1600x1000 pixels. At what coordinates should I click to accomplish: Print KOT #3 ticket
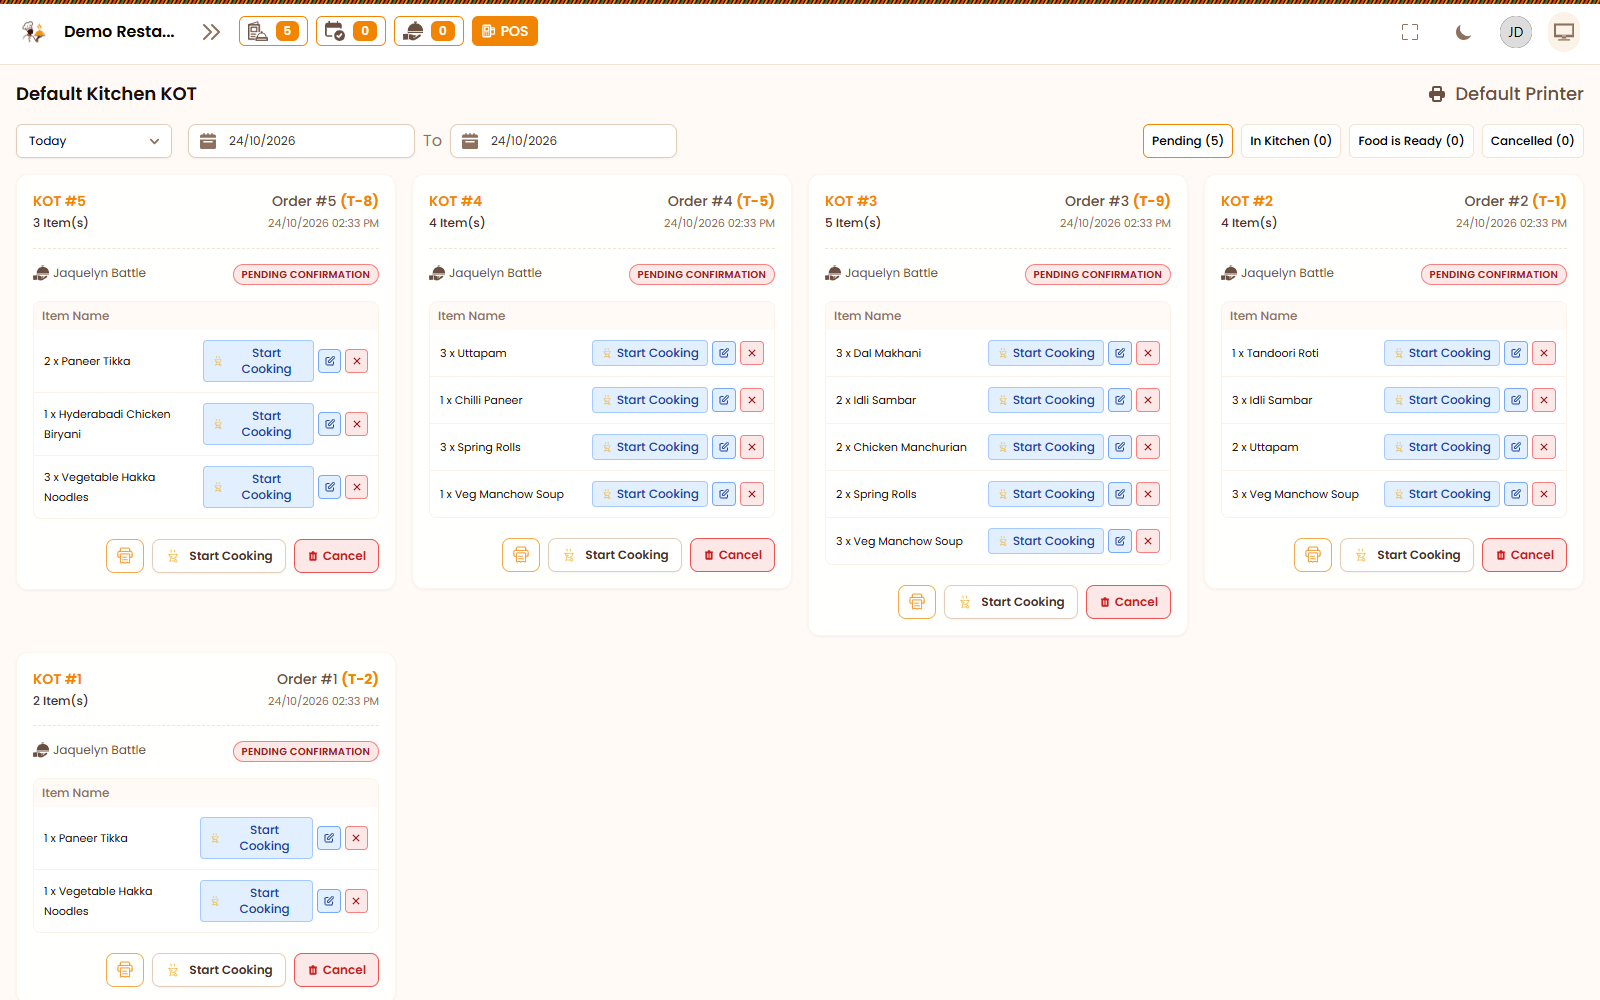pyautogui.click(x=917, y=602)
